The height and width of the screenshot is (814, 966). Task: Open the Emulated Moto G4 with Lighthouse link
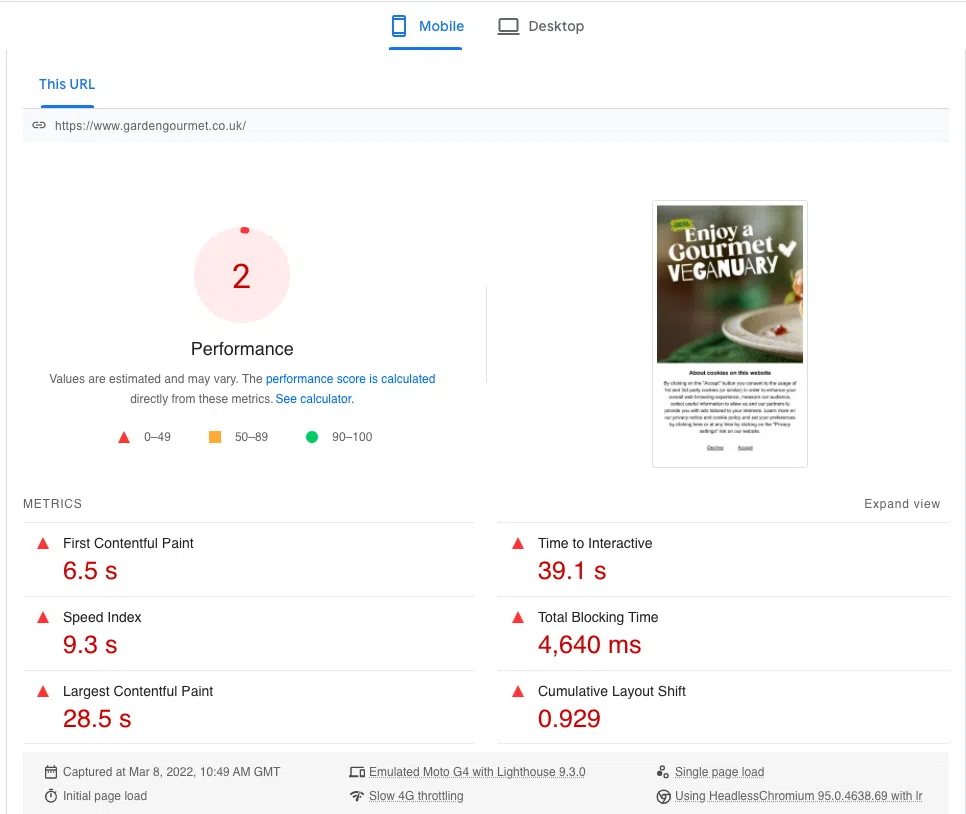coord(475,771)
